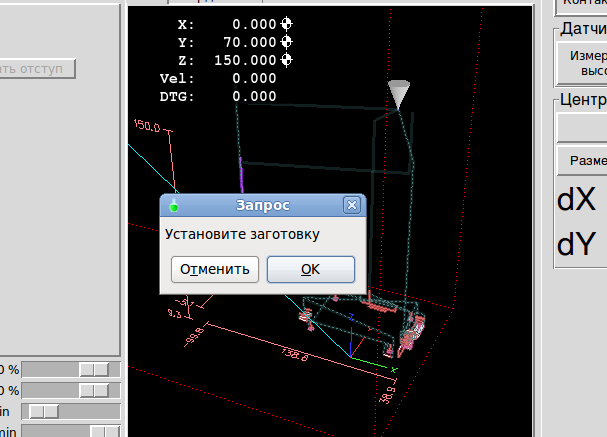Click the homed symbol next to Z 150.000

286,60
